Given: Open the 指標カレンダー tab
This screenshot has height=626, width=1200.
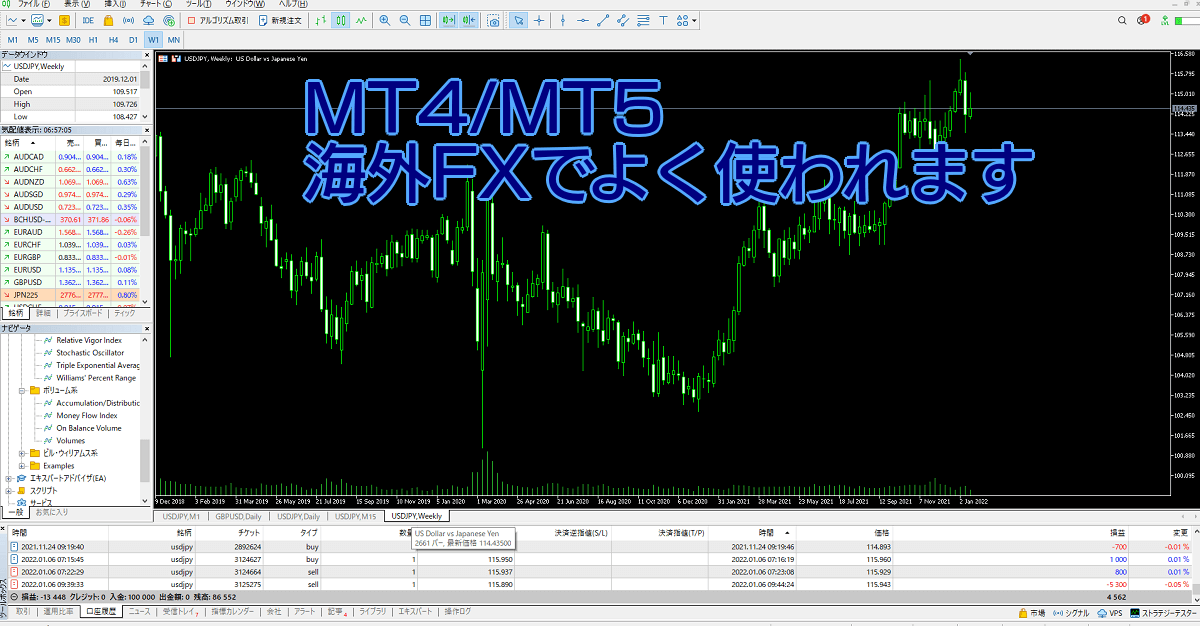Looking at the screenshot, I should (x=232, y=611).
